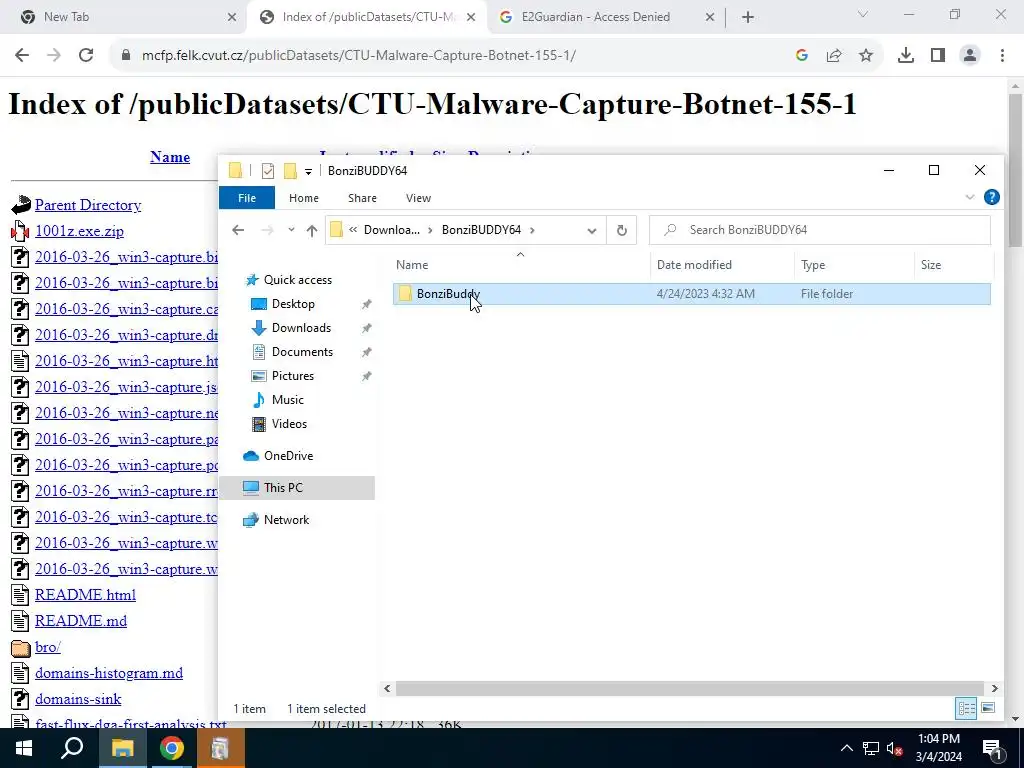The height and width of the screenshot is (768, 1024).
Task: Open Parent Directory link
Action: point(88,205)
